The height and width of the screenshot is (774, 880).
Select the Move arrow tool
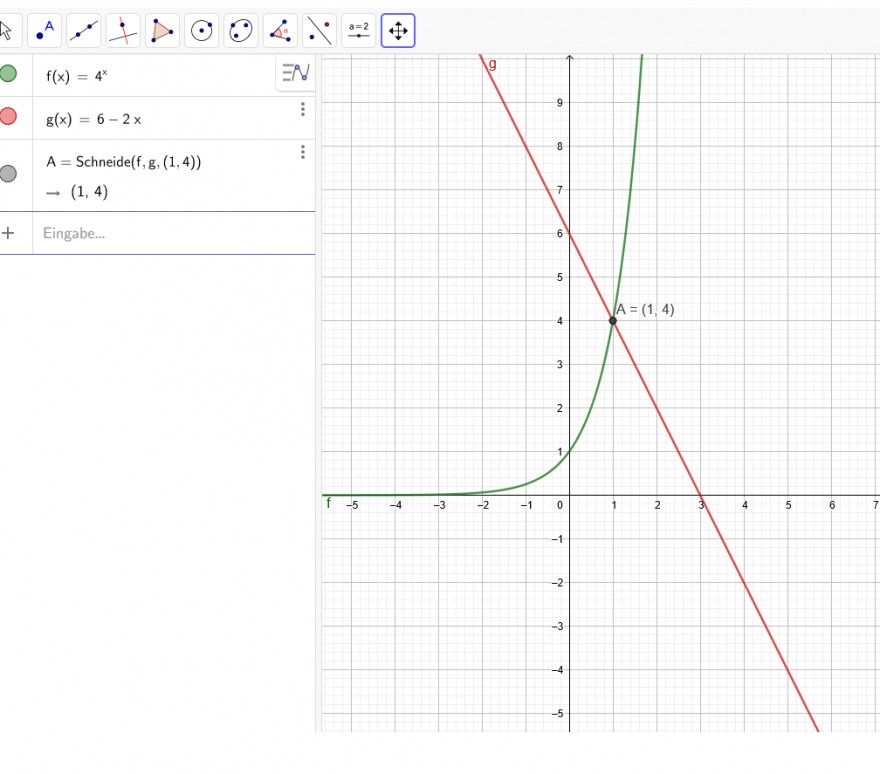7,30
